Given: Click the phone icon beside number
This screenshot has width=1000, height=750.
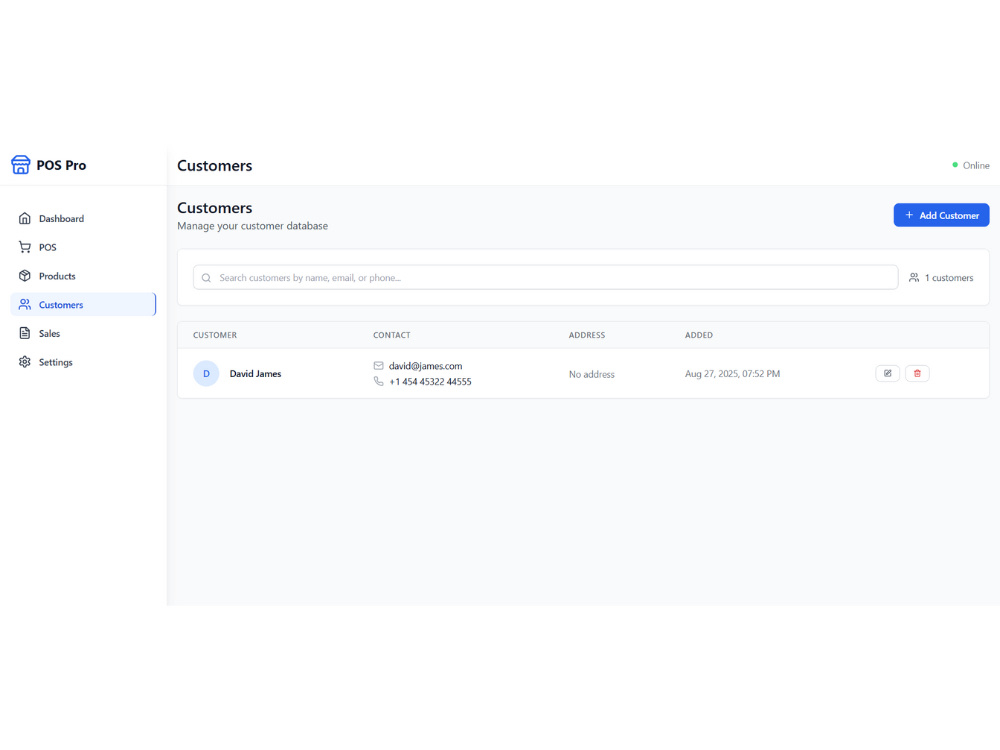Looking at the screenshot, I should tap(378, 381).
